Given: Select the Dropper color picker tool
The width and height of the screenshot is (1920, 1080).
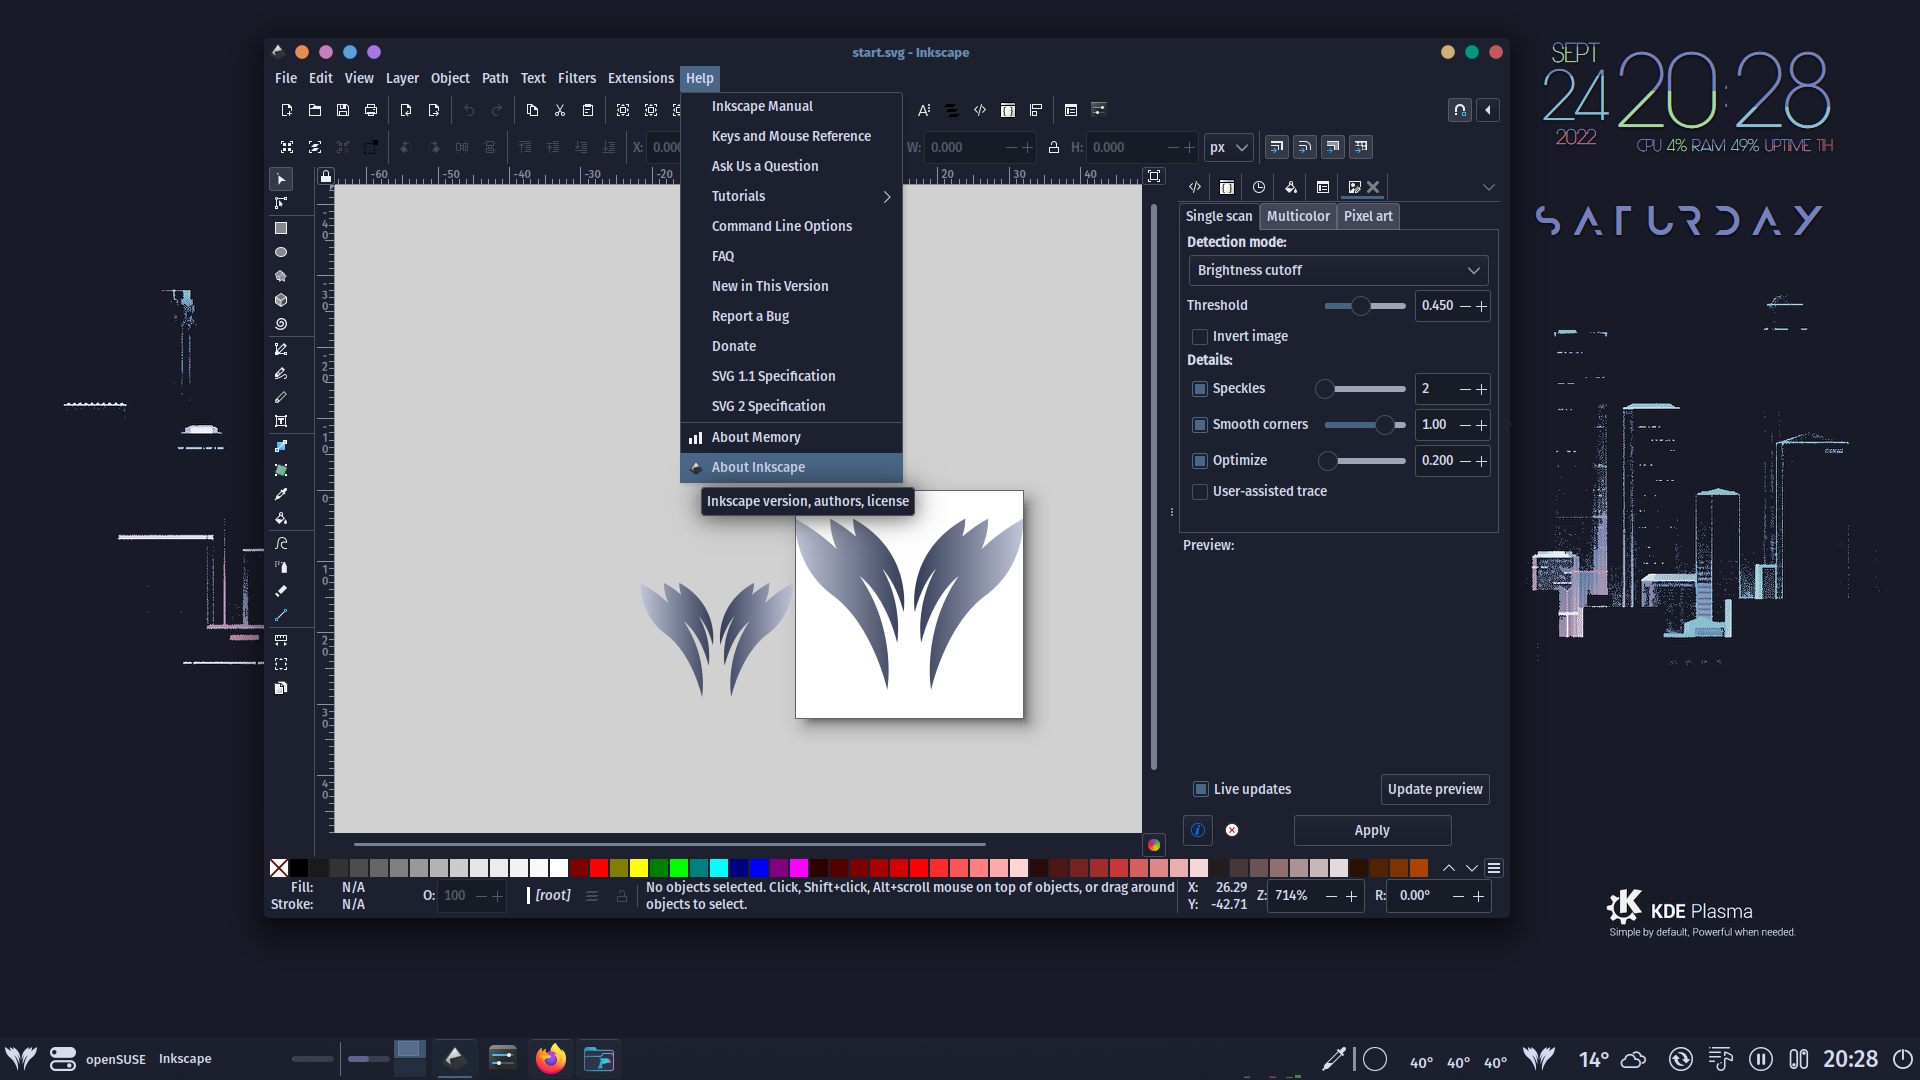Looking at the screenshot, I should (x=281, y=494).
